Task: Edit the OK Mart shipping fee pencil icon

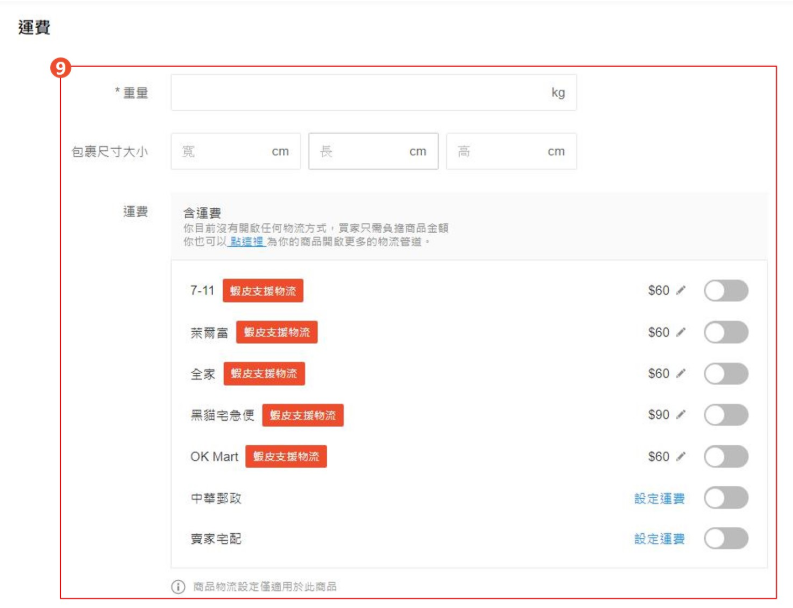Action: [x=681, y=456]
